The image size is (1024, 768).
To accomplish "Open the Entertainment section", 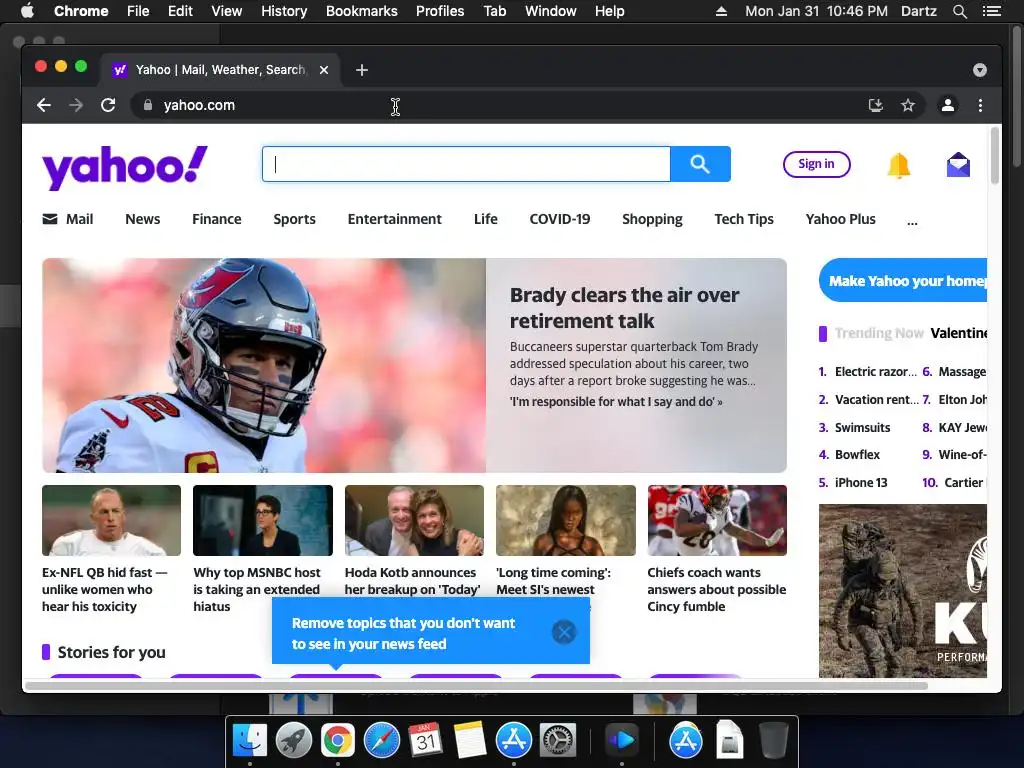I will 394,219.
